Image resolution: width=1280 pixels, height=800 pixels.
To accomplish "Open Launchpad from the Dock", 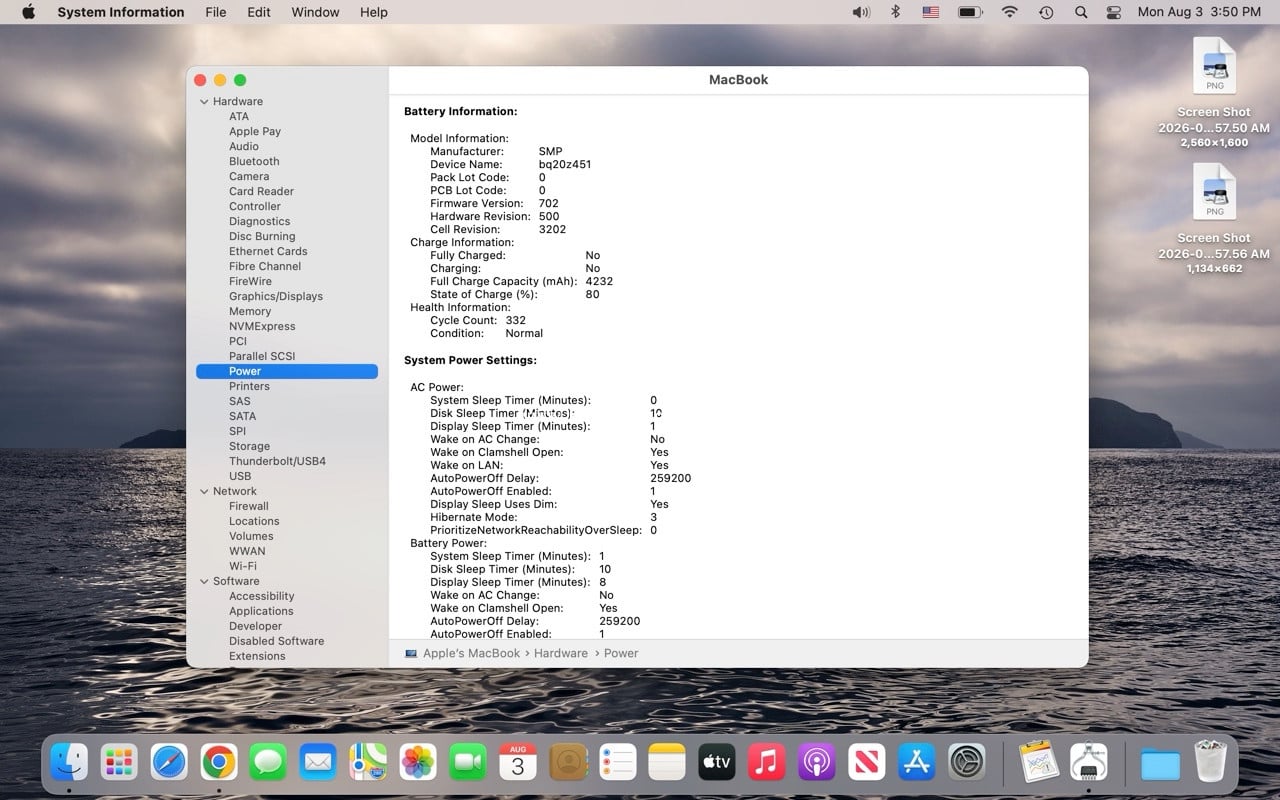I will pos(119,763).
